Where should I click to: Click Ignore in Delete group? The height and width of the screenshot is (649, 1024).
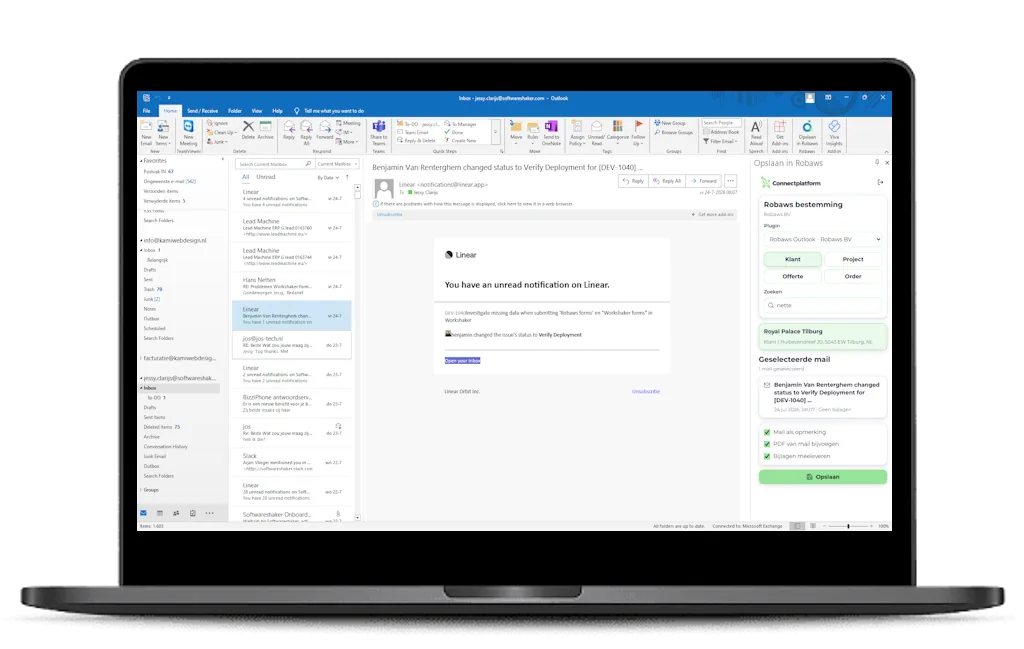[217, 123]
